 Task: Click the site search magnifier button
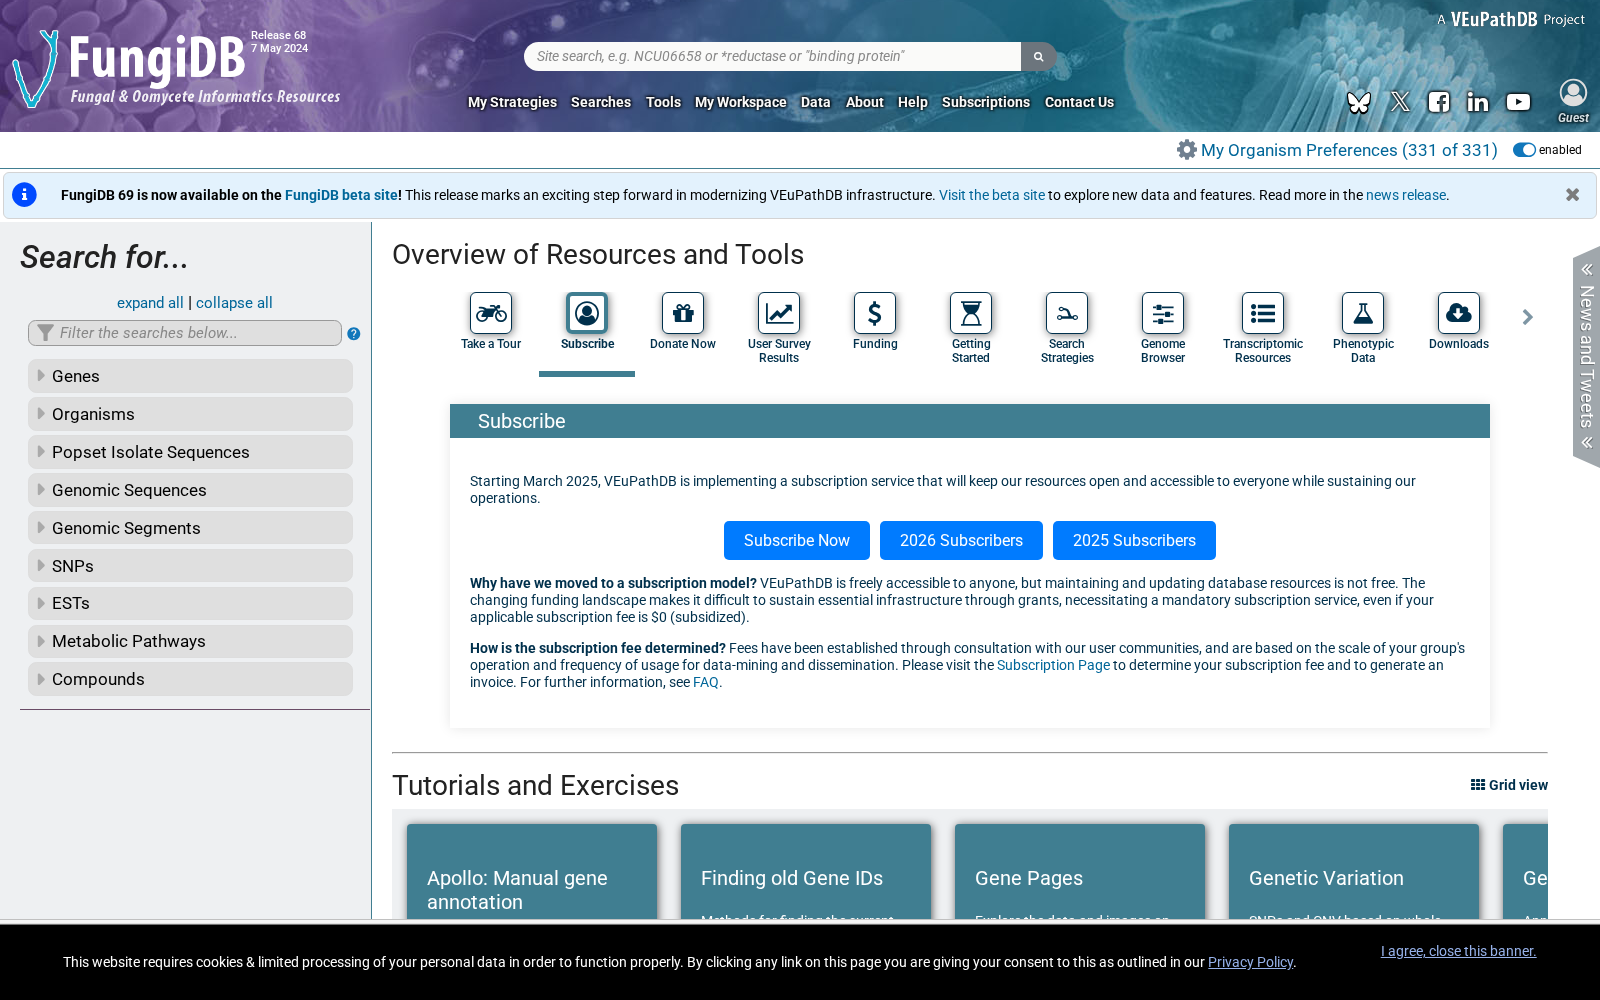point(1038,56)
